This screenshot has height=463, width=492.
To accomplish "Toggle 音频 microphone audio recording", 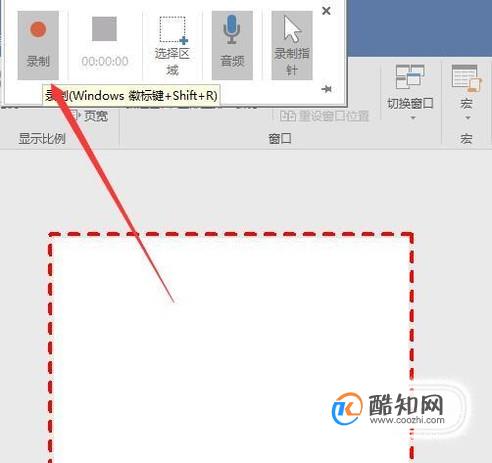I will 232,45.
